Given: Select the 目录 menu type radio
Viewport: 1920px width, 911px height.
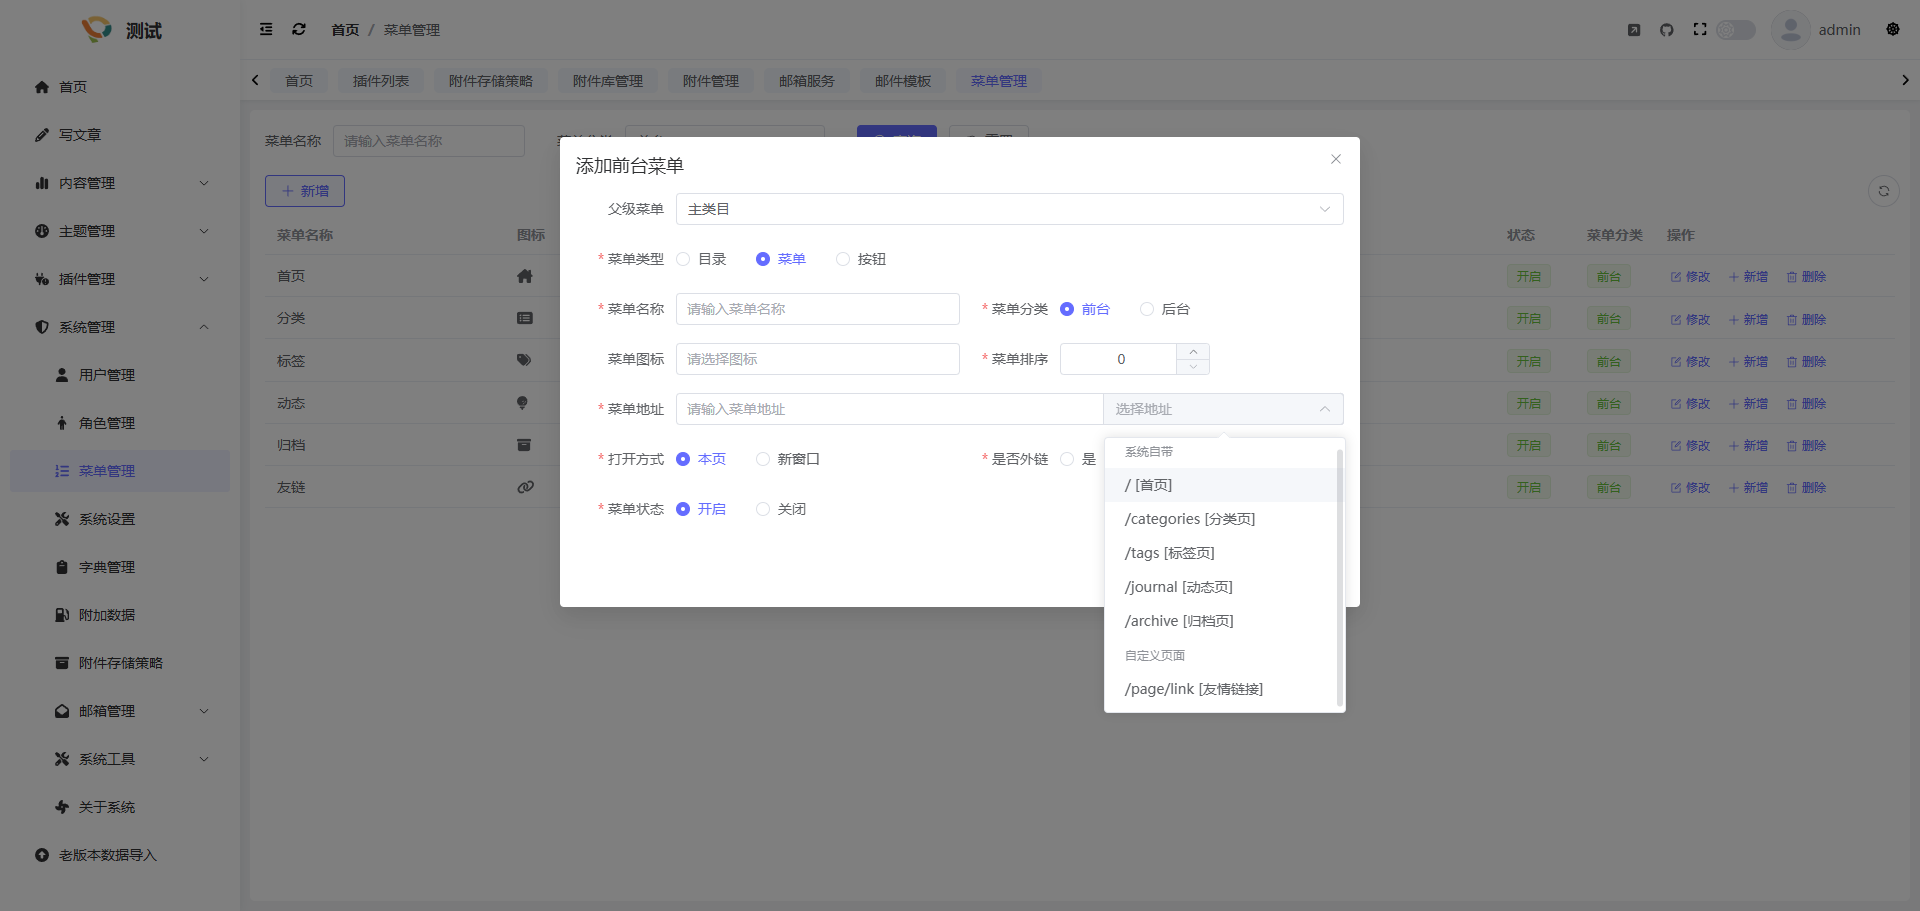Looking at the screenshot, I should pyautogui.click(x=684, y=260).
